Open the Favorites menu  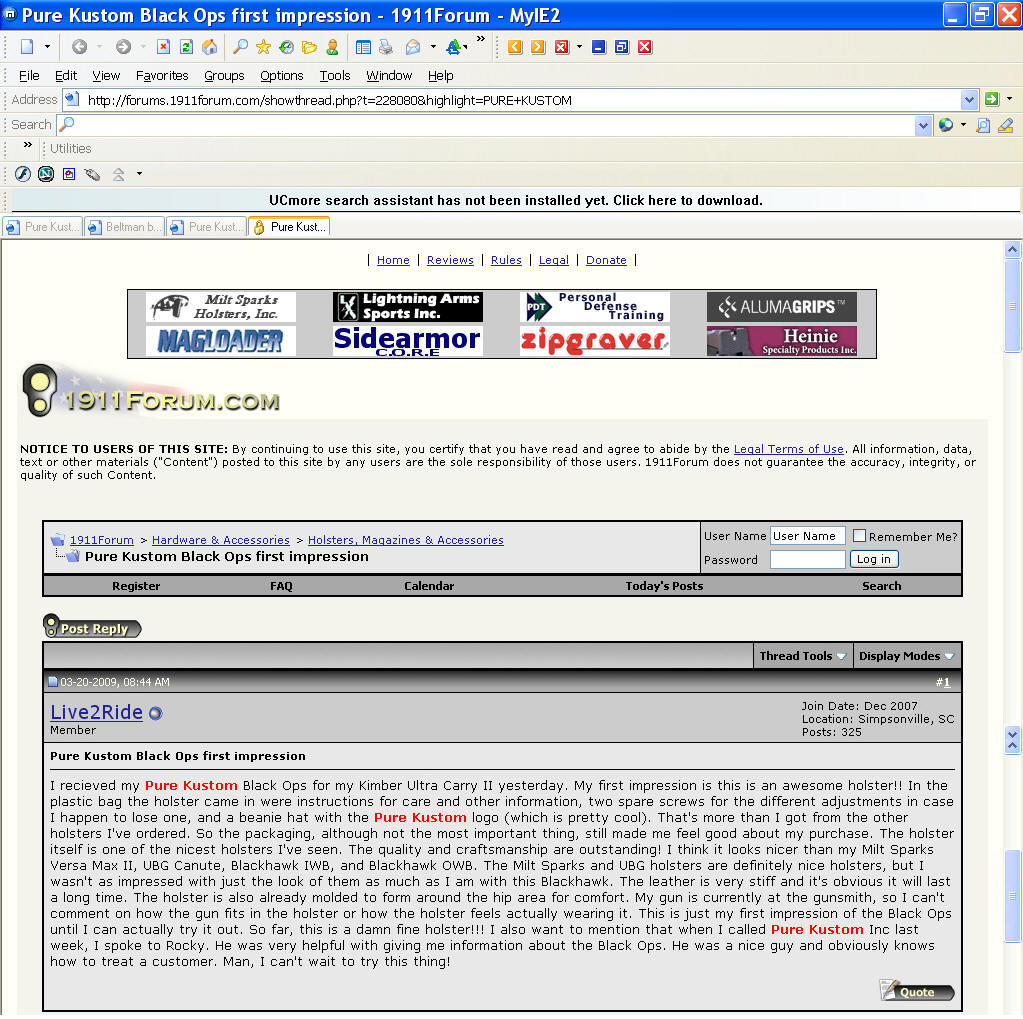click(162, 76)
